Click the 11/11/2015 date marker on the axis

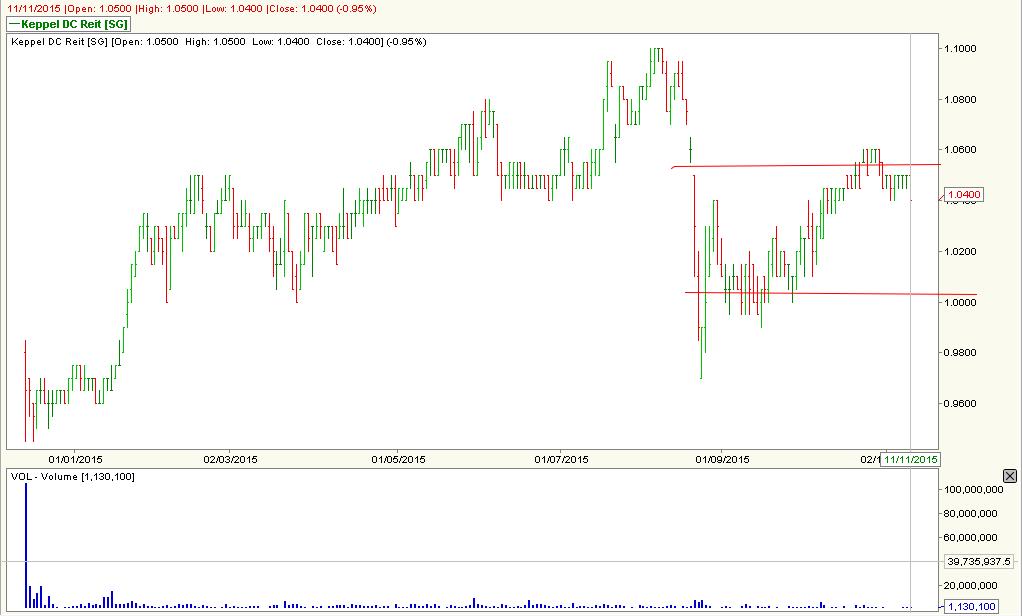click(x=911, y=459)
